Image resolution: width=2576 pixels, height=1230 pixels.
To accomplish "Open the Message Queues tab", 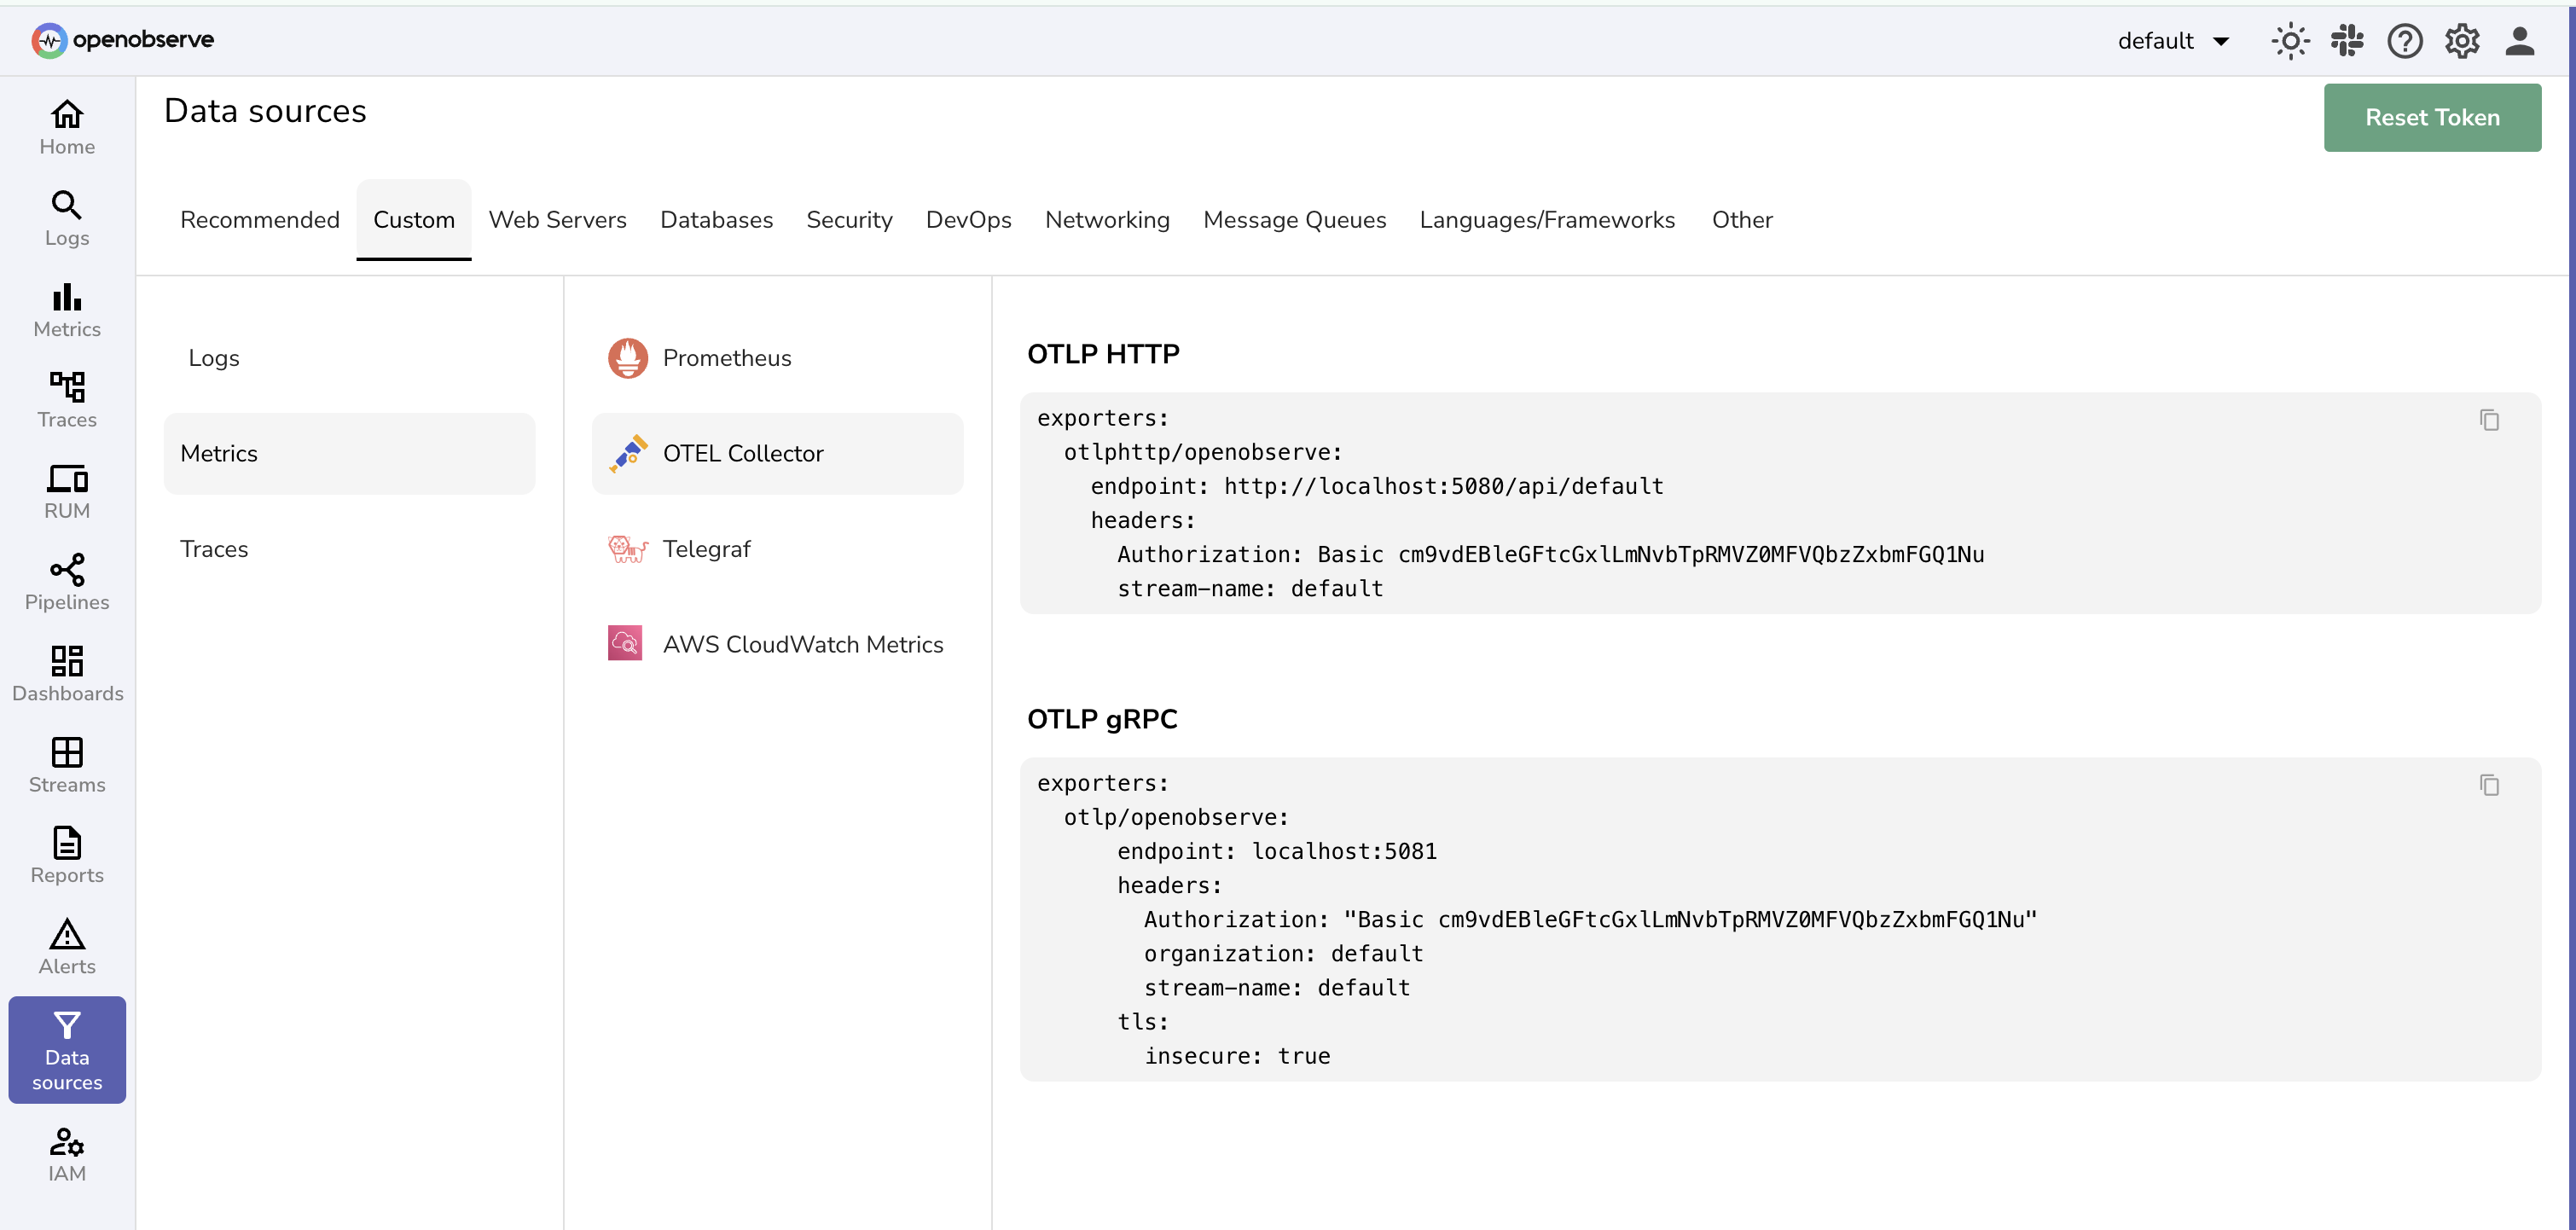I will click(1295, 220).
